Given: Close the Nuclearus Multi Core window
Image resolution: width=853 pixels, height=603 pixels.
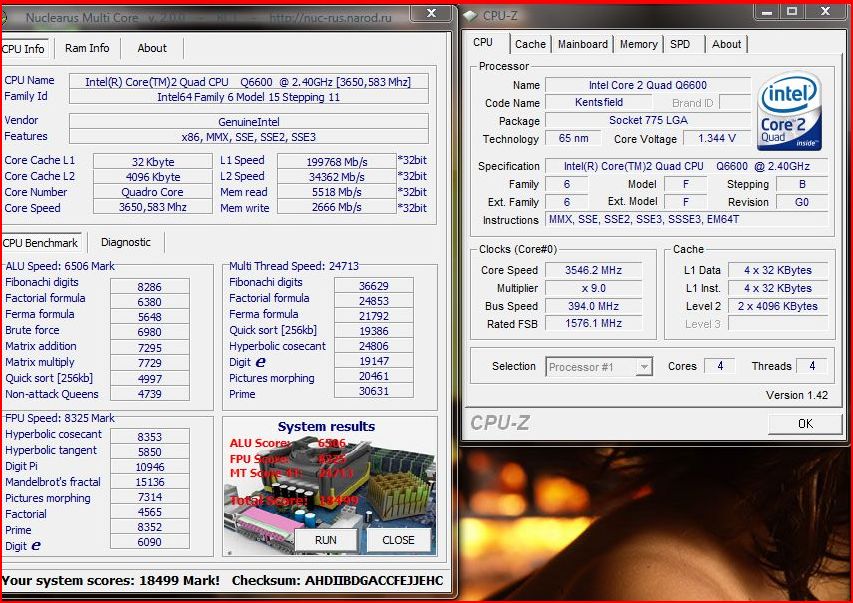Looking at the screenshot, I should tap(431, 13).
